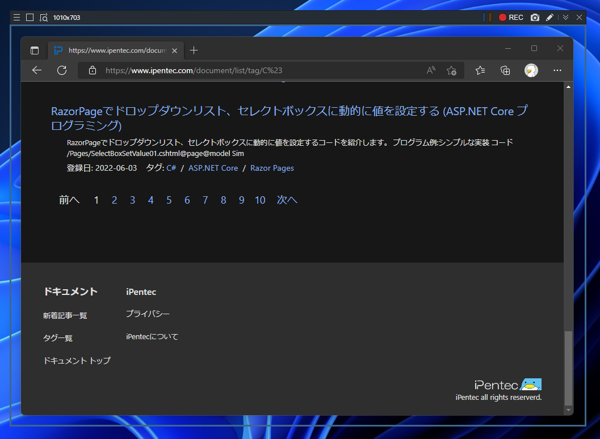Go to page 10
Image resolution: width=600 pixels, height=439 pixels.
[x=260, y=200]
